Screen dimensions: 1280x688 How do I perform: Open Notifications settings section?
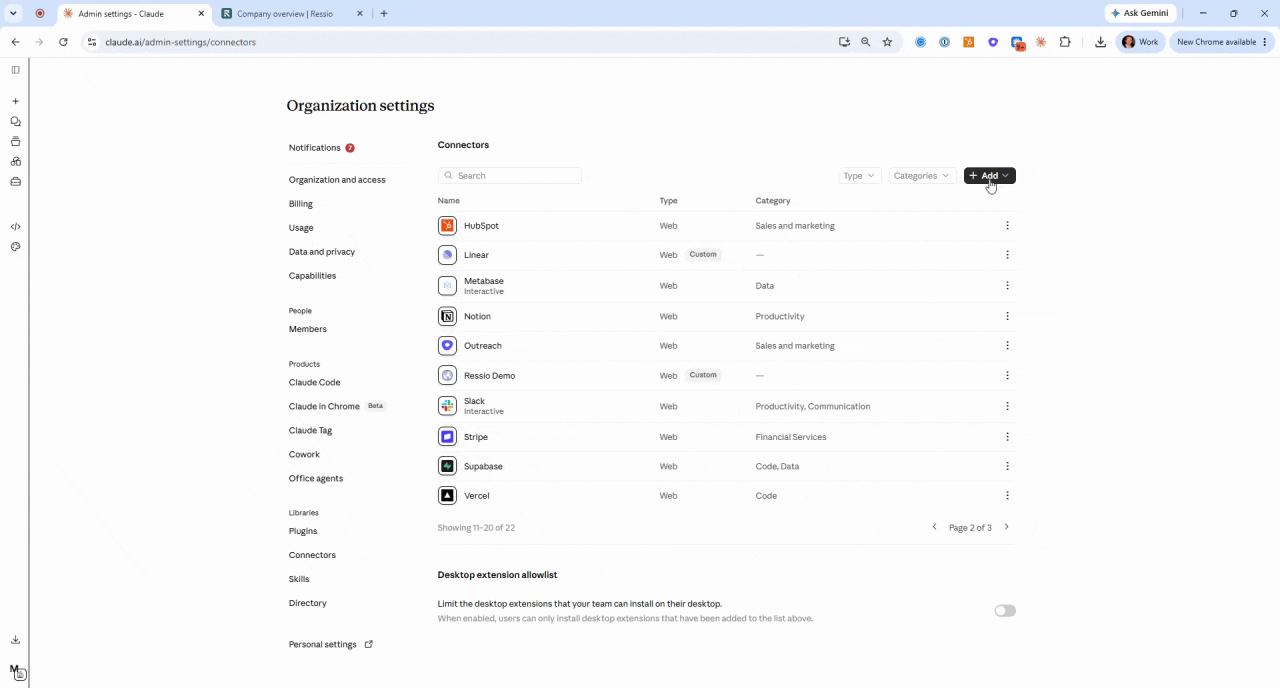[315, 148]
